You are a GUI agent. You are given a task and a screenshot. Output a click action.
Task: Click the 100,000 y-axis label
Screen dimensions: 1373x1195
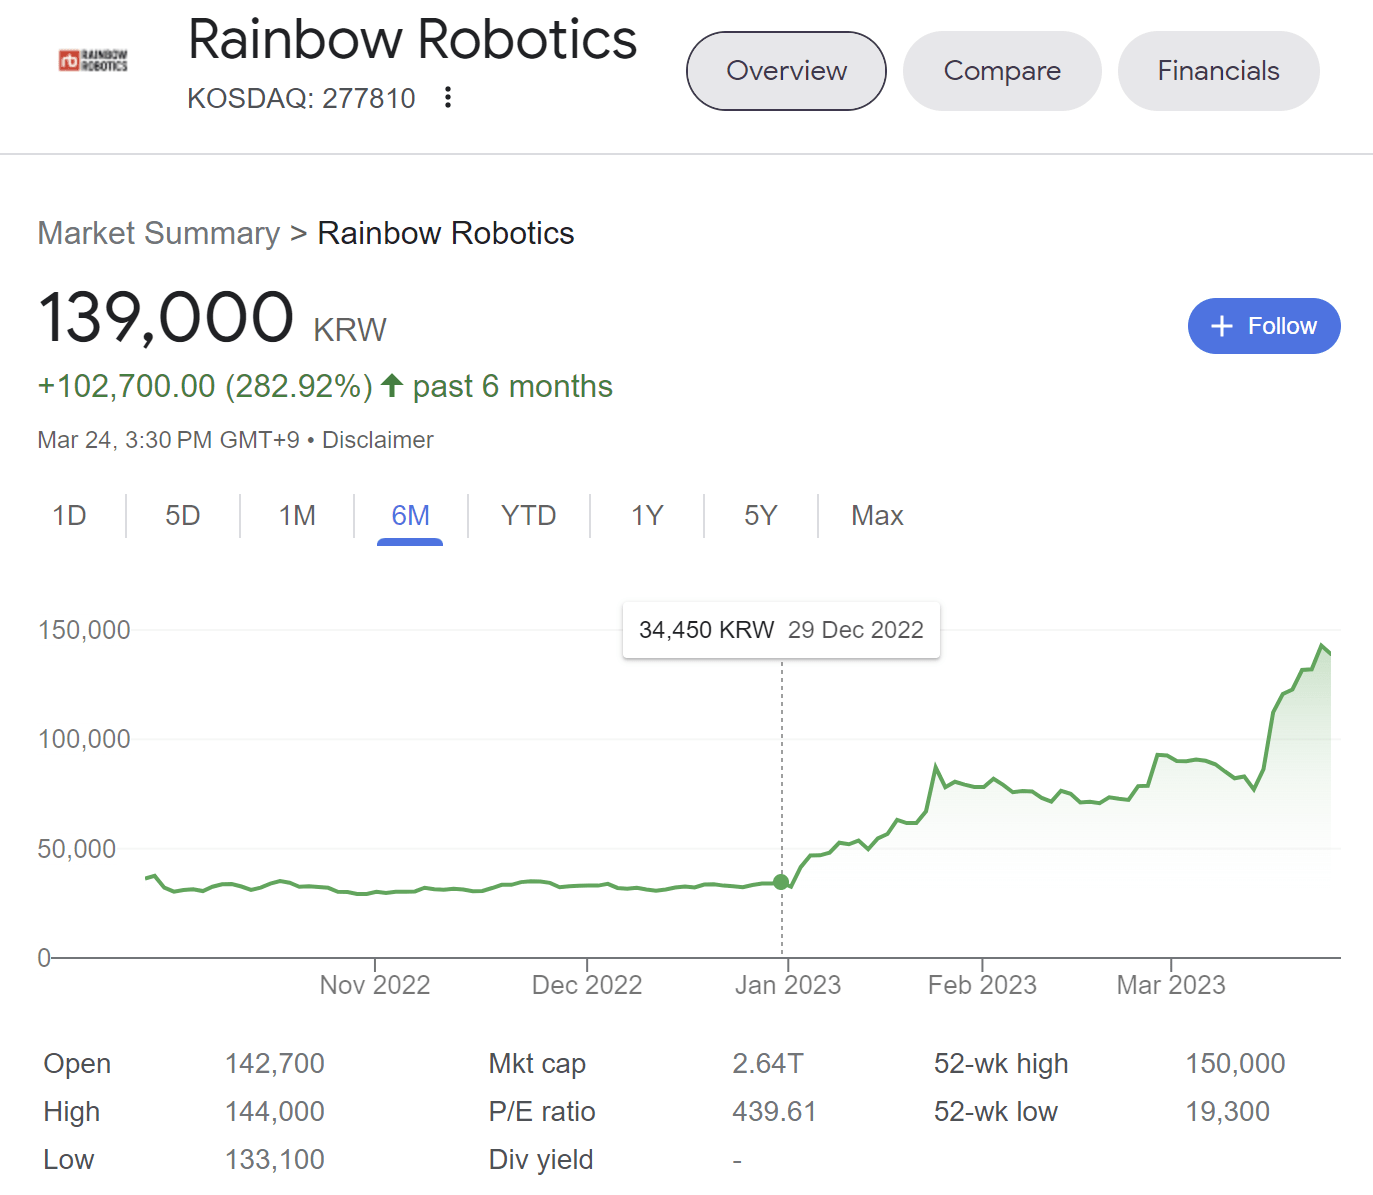point(84,739)
